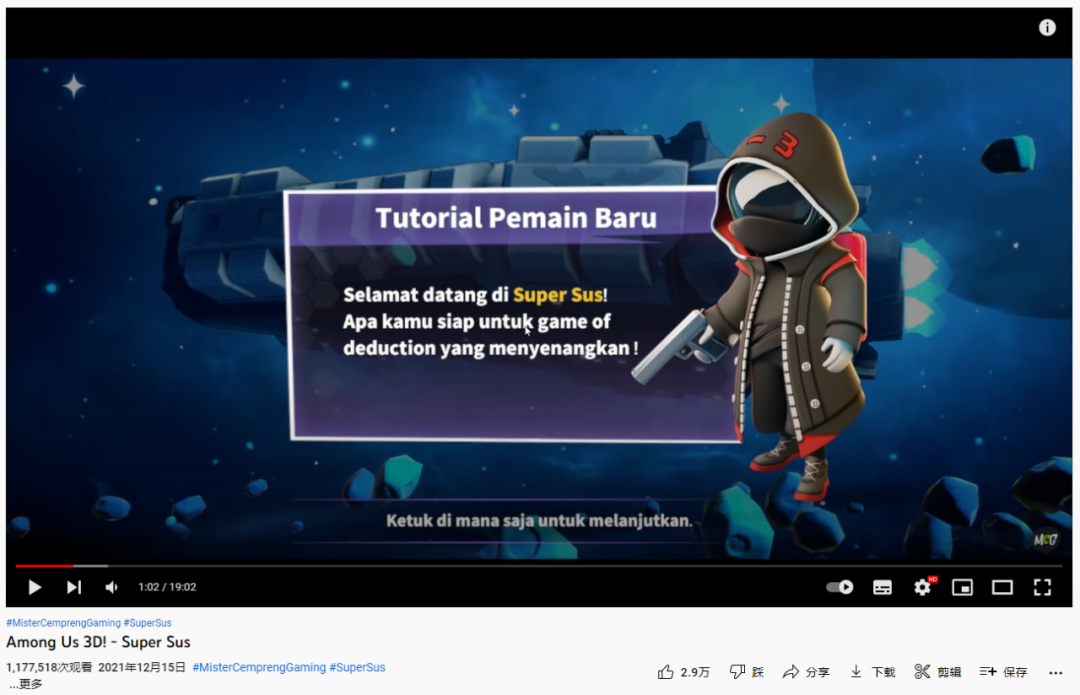
Task: Turn on subtitles/captions
Action: (882, 587)
